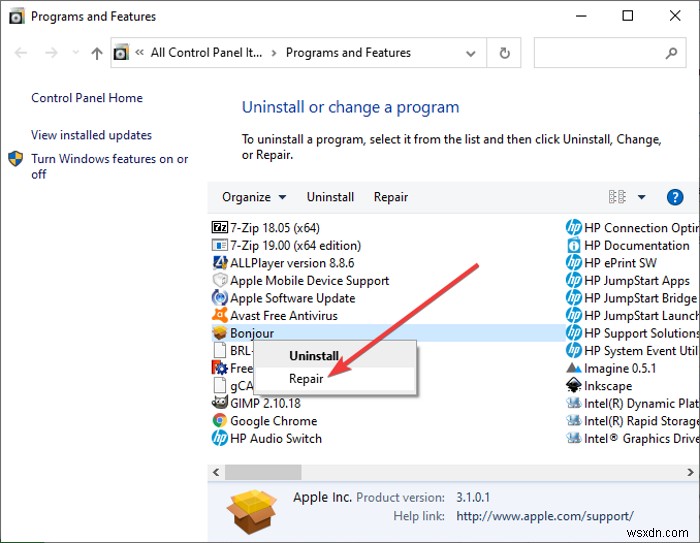Click the HP JumpStart Apps icon
700x543 pixels.
(574, 280)
